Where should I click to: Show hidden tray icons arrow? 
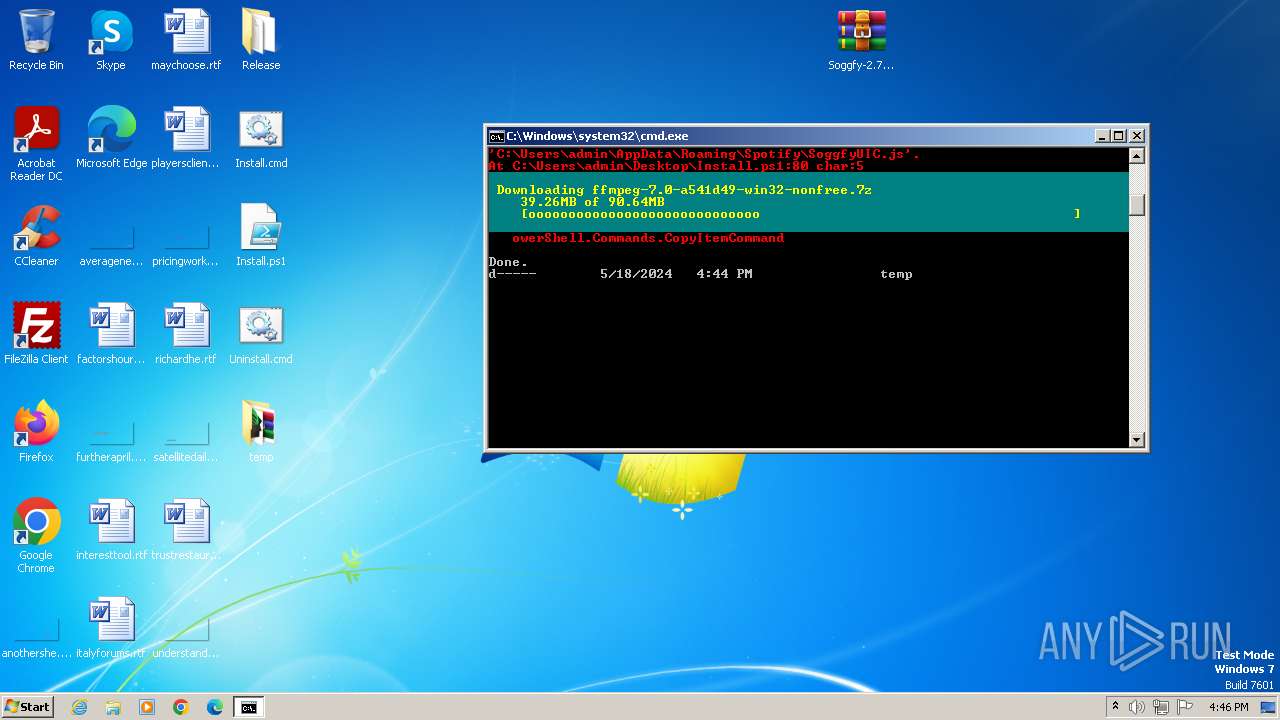point(1115,707)
